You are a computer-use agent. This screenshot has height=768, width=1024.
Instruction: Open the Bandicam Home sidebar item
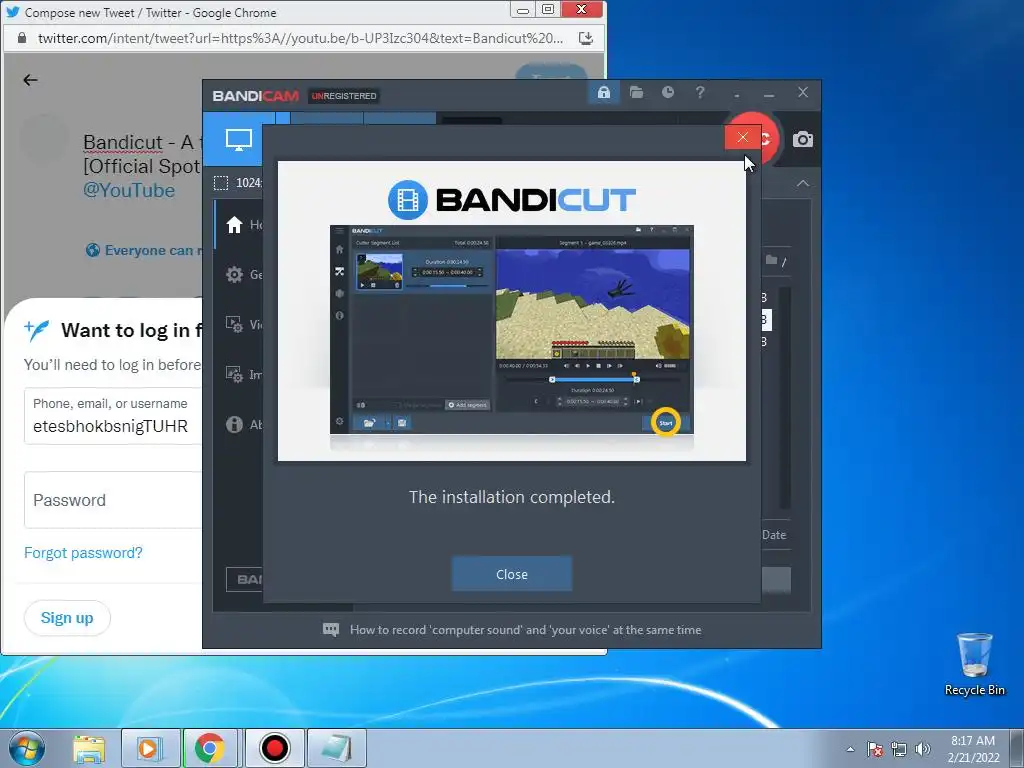coord(234,225)
